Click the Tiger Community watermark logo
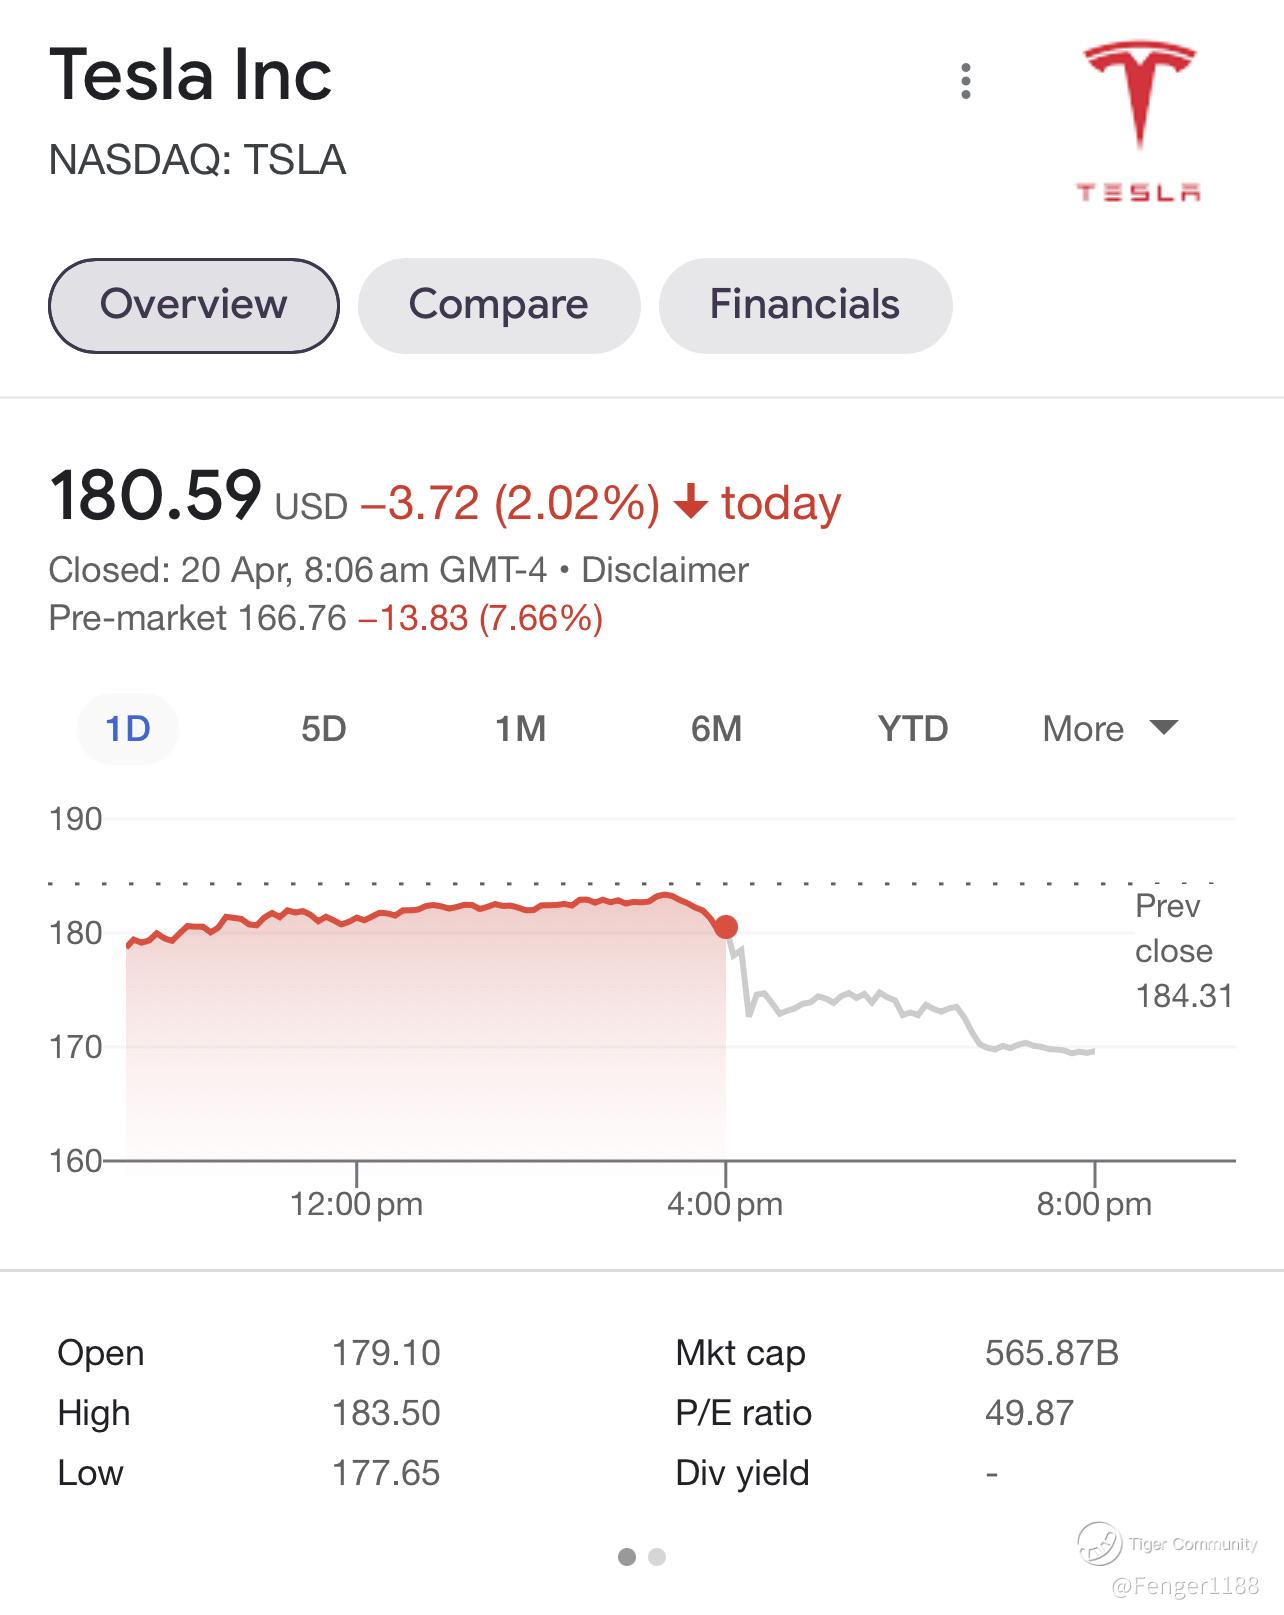Viewport: 1284px width, 1615px height. pyautogui.click(x=1099, y=1544)
